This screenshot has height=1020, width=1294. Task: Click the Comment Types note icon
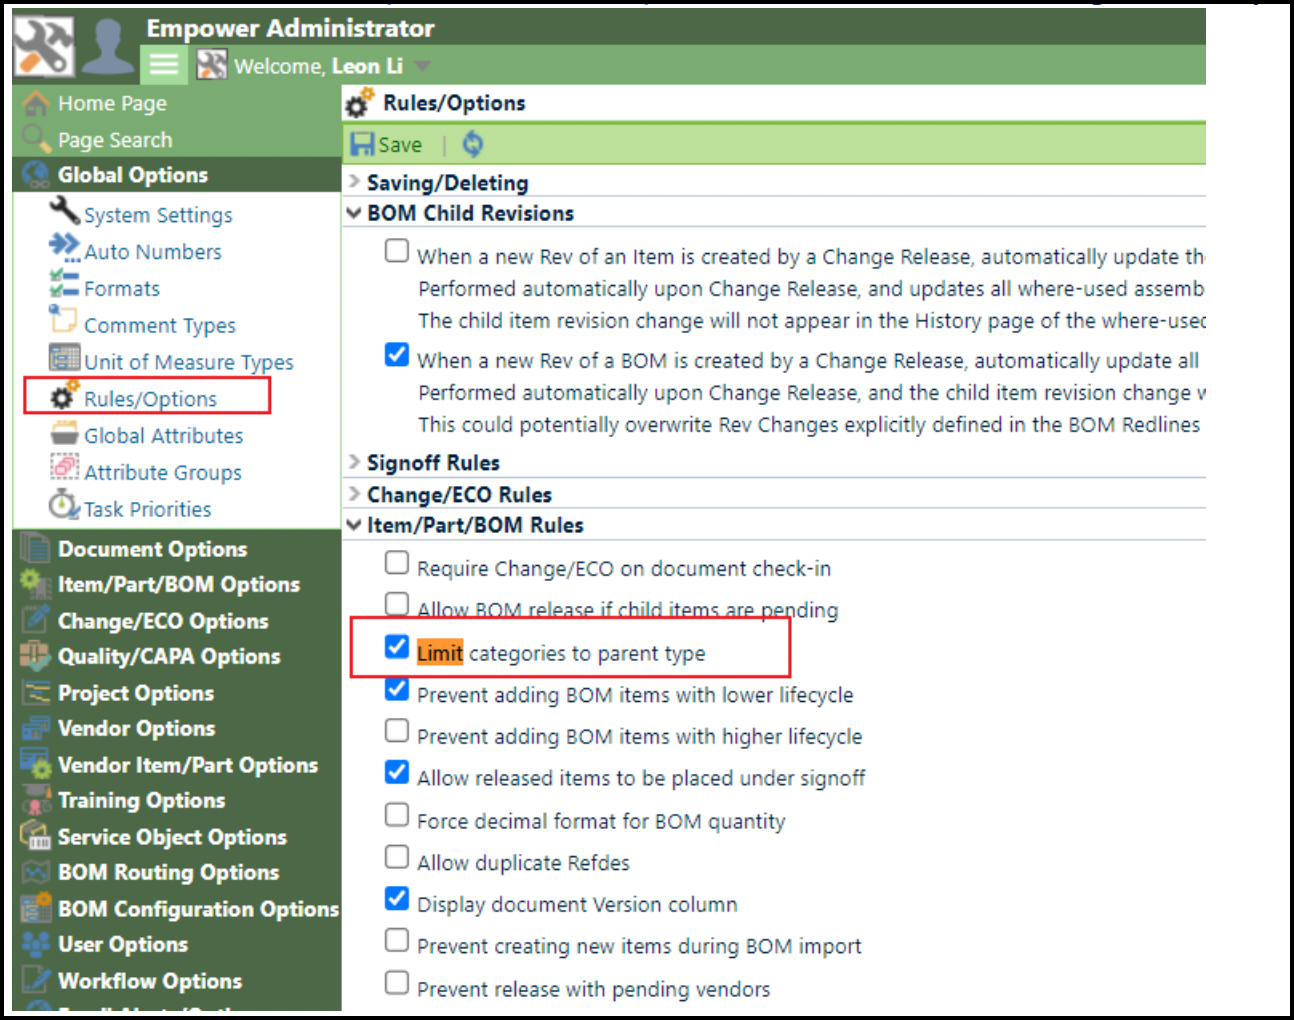(x=64, y=320)
